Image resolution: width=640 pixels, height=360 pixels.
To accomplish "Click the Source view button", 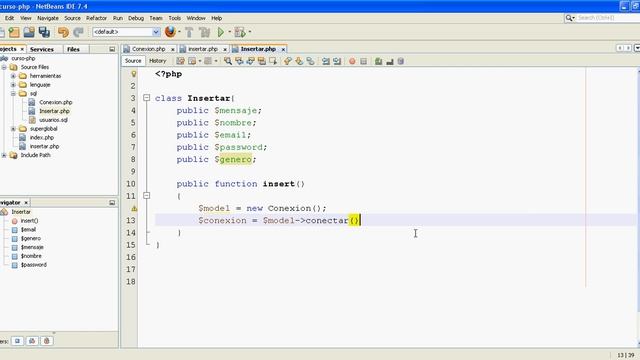I will (x=133, y=61).
